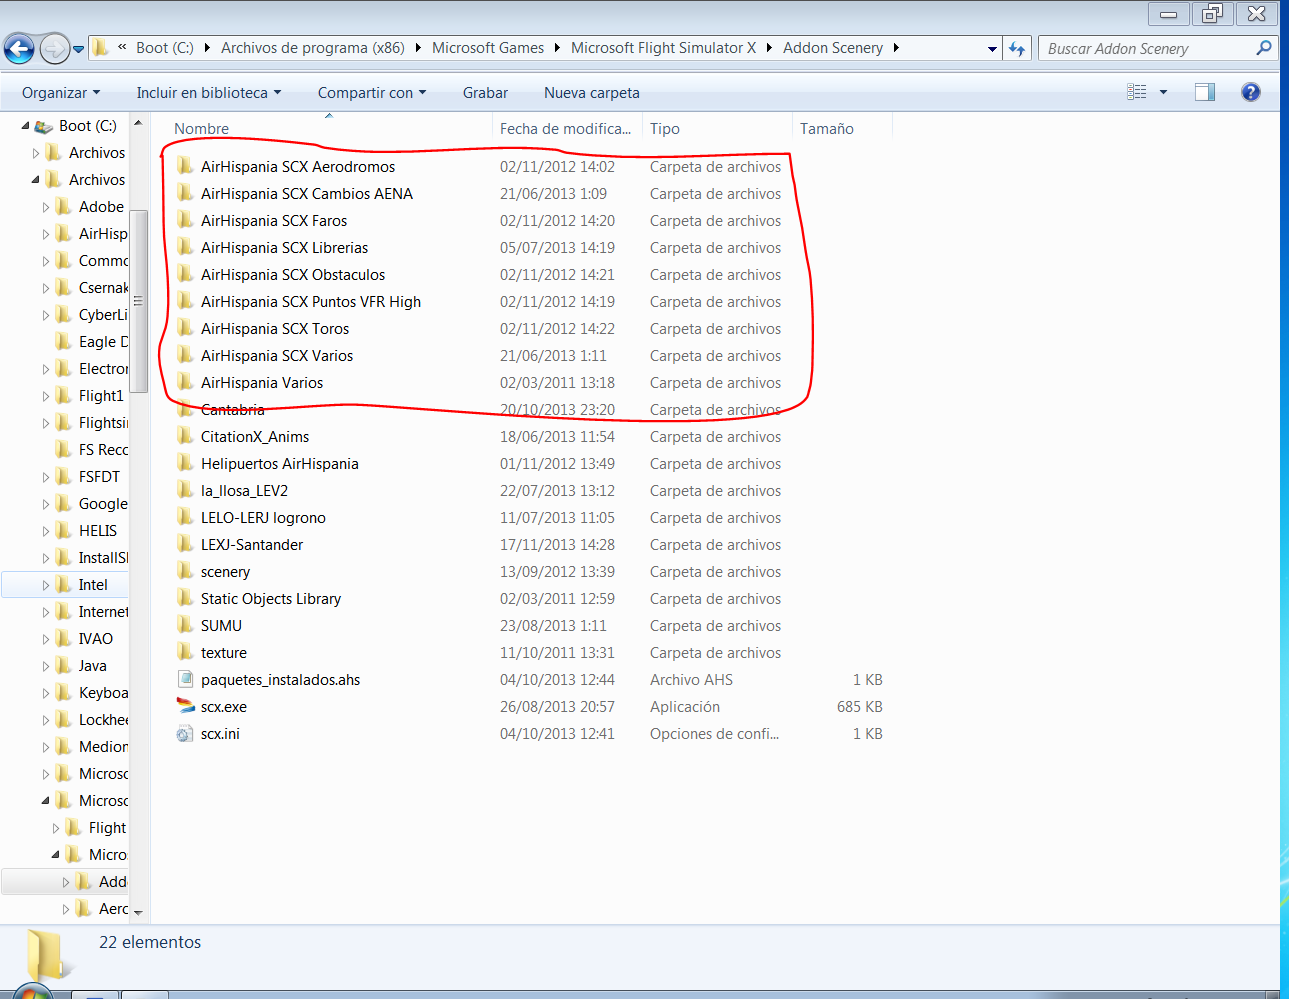
Task: Click the Nueva carpeta button
Action: [591, 92]
